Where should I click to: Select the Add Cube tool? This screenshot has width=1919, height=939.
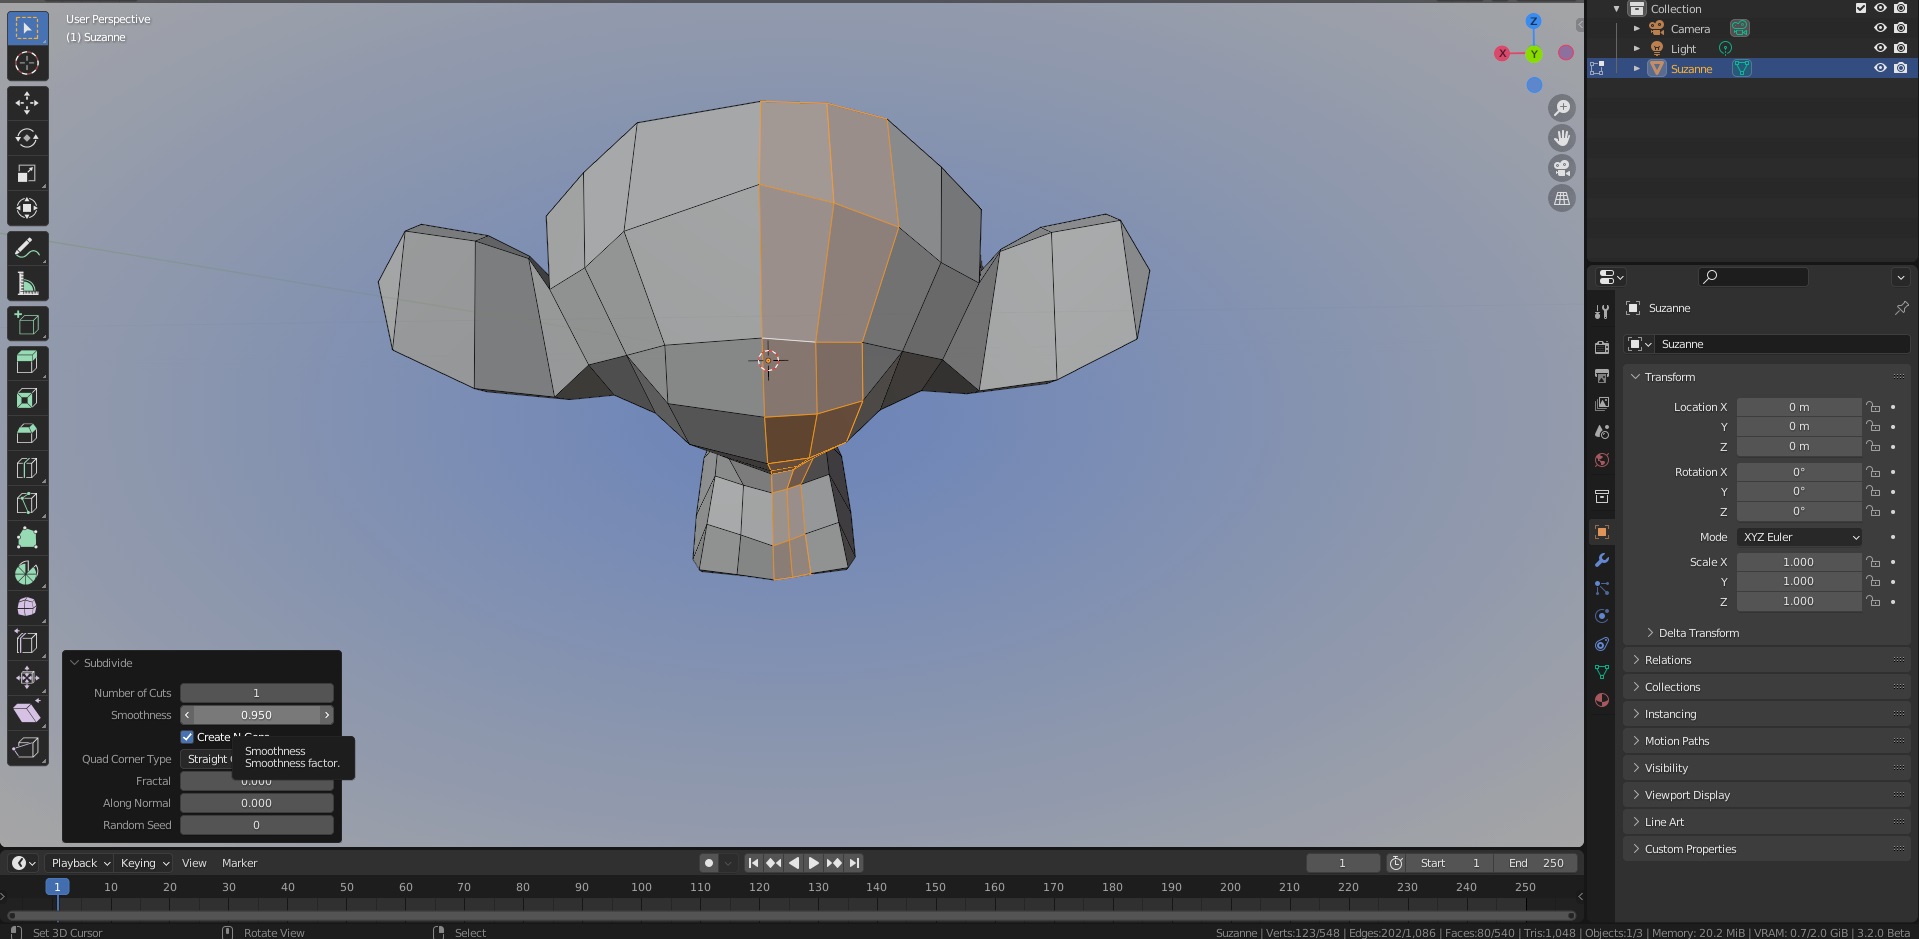pos(27,323)
